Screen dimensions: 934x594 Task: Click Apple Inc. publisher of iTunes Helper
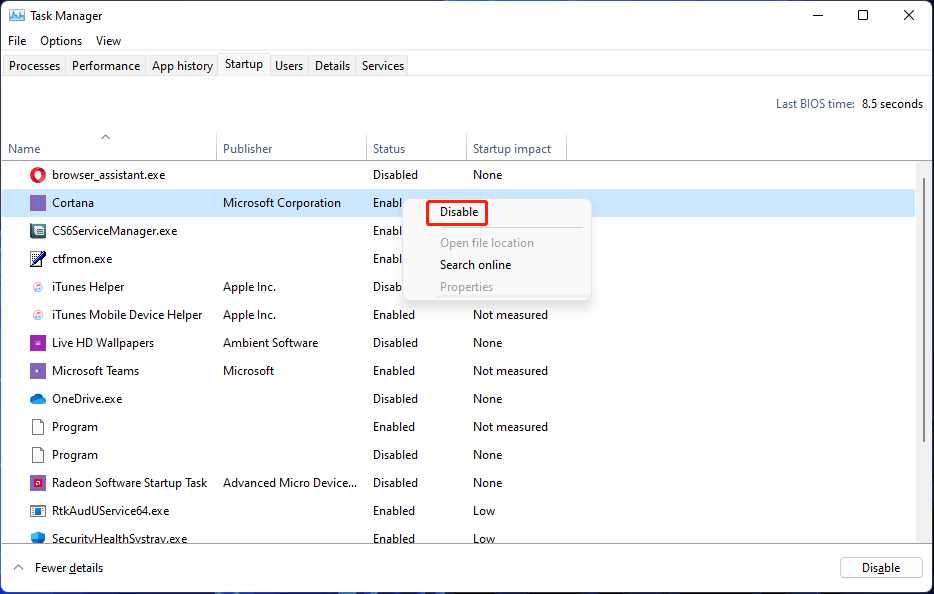pos(249,287)
